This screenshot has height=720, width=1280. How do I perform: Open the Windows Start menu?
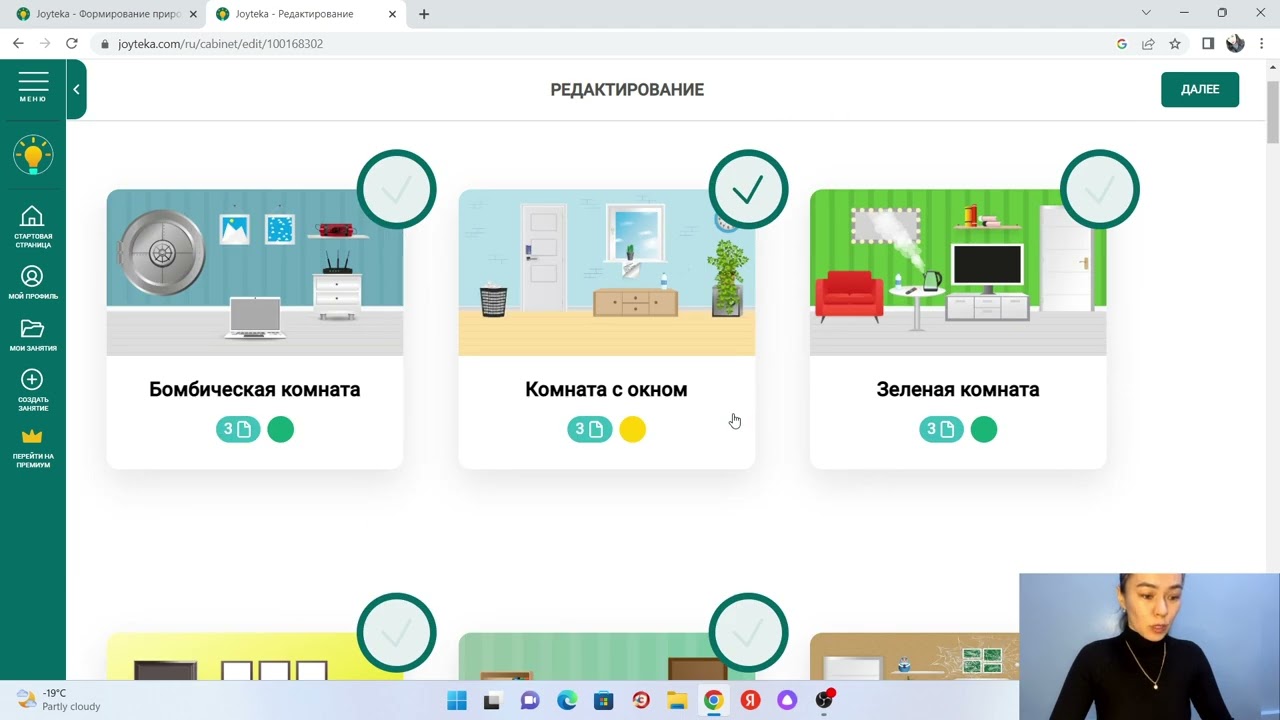[456, 701]
